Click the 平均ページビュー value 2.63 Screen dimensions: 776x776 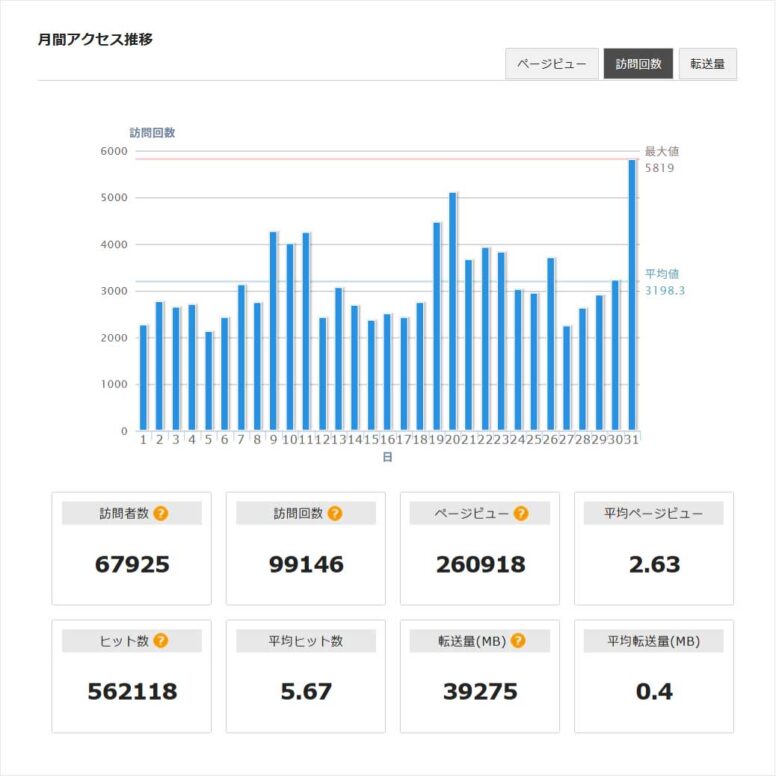point(654,564)
